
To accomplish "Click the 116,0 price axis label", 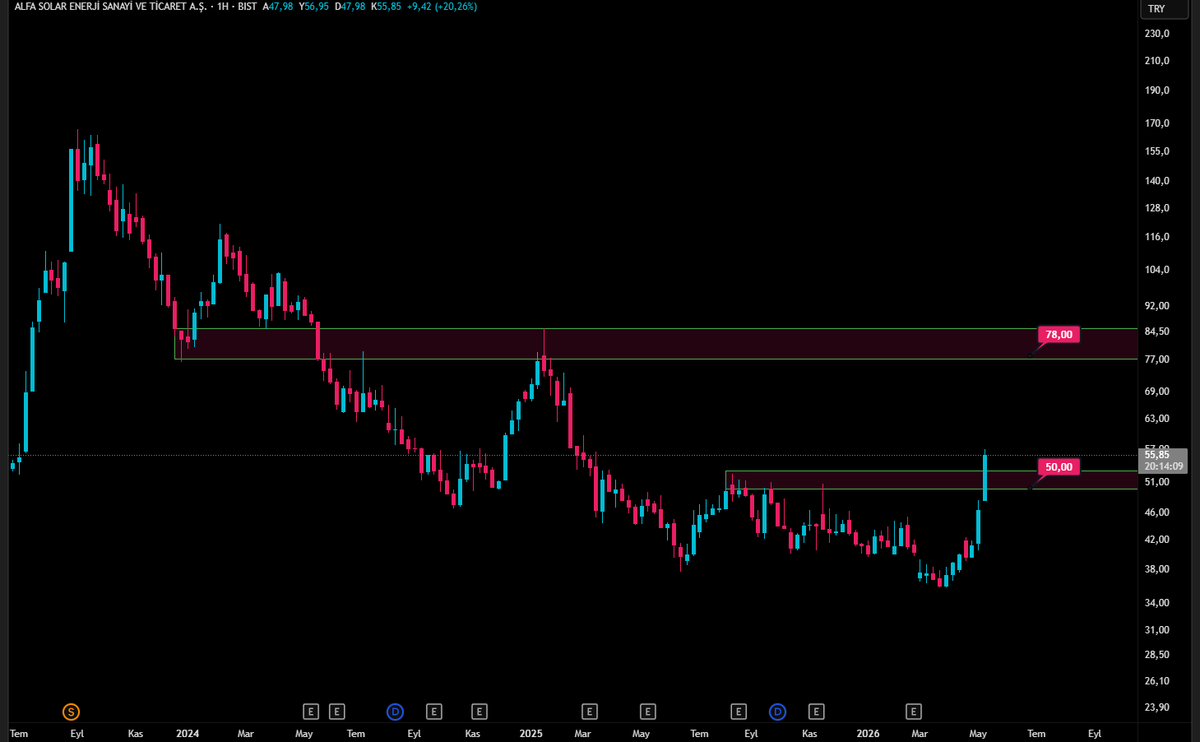I will [x=1157, y=237].
